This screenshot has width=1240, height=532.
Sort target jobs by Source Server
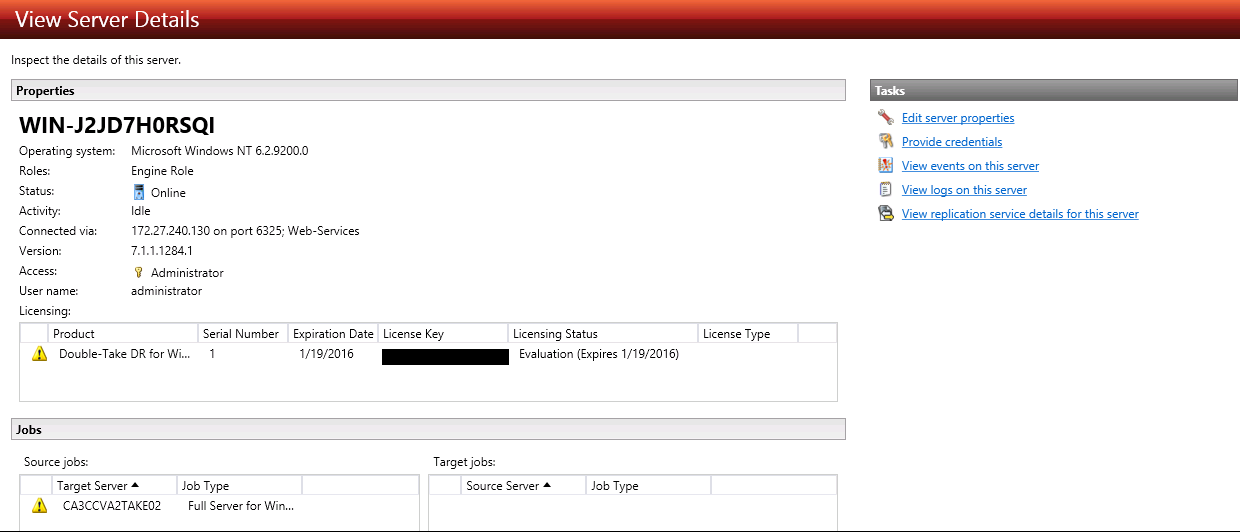point(523,485)
